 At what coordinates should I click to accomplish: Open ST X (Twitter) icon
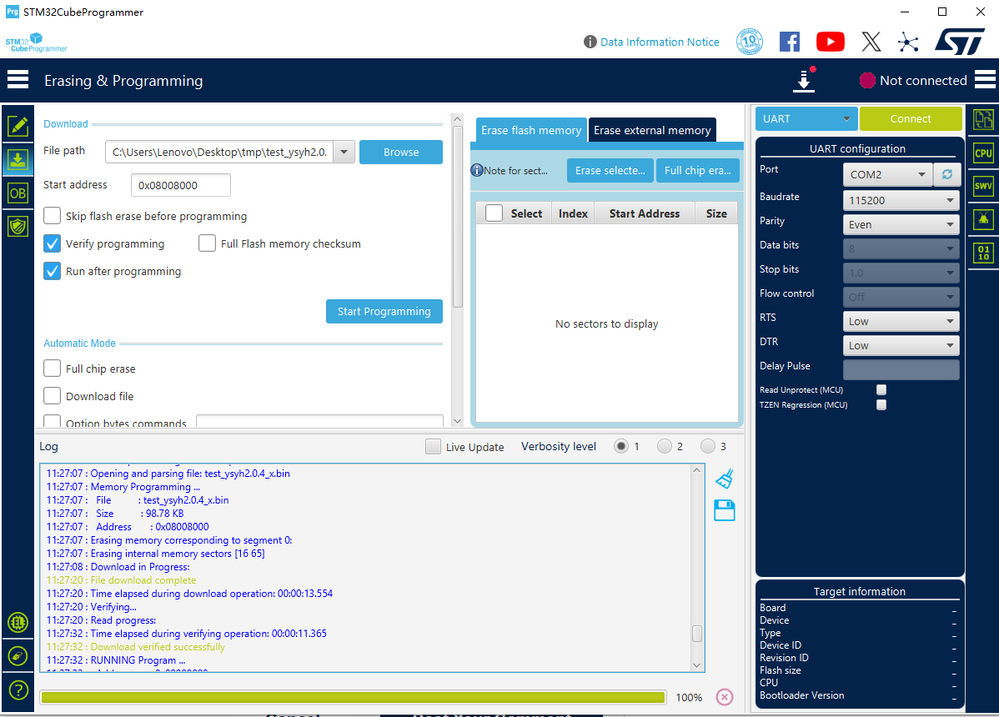coord(871,42)
